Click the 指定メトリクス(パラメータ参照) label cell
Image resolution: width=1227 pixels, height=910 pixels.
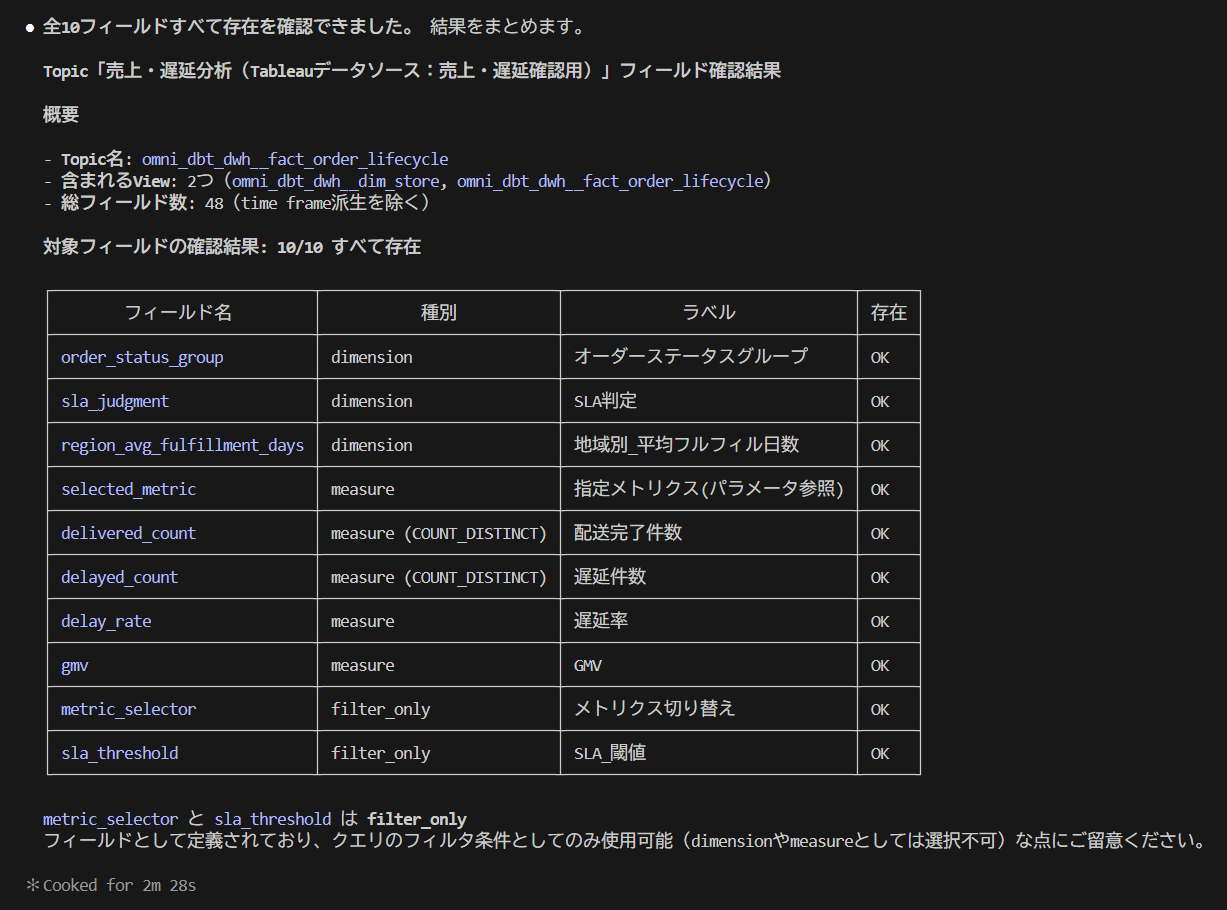point(709,489)
